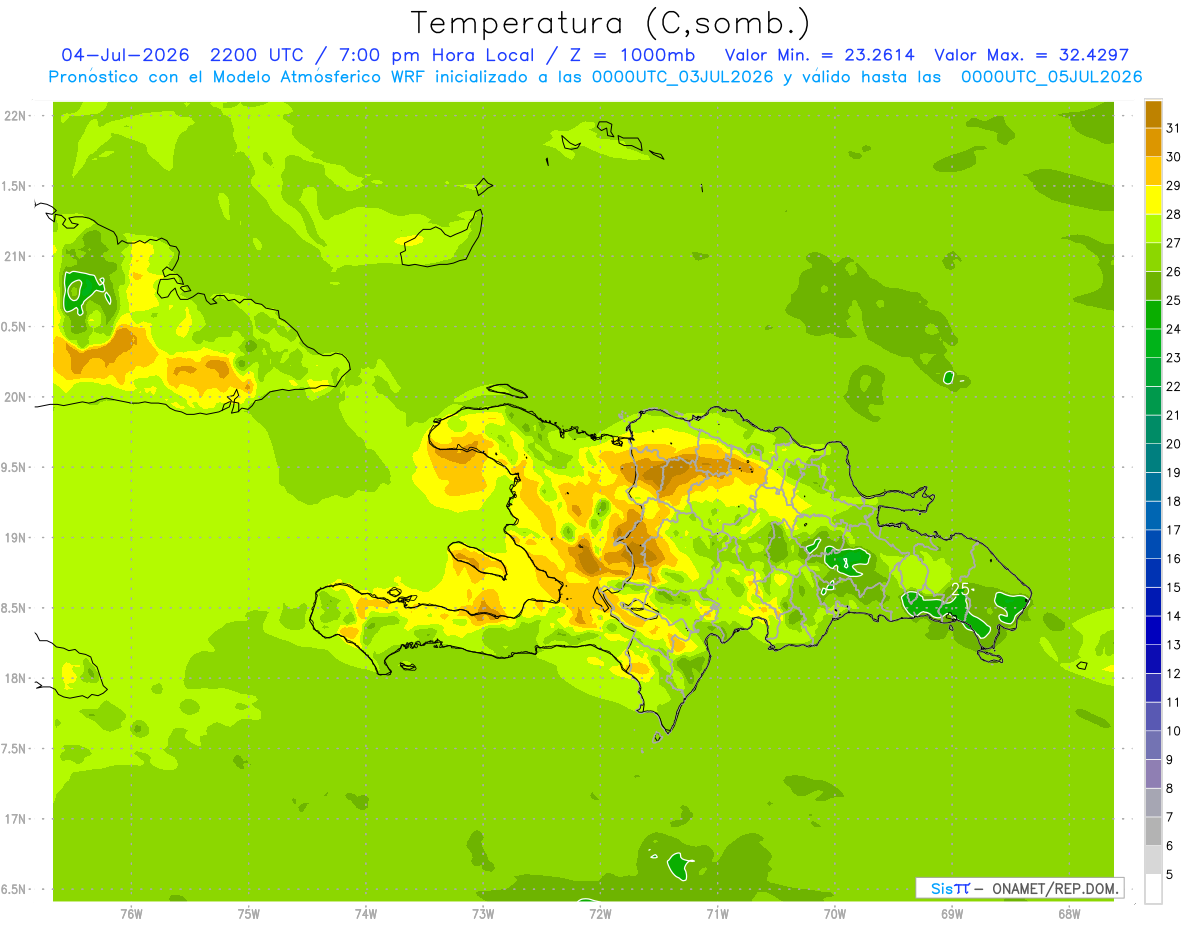The image size is (1200, 927).
Task: Select the 'Z = 1000mb' level text
Action: pyautogui.click(x=632, y=55)
